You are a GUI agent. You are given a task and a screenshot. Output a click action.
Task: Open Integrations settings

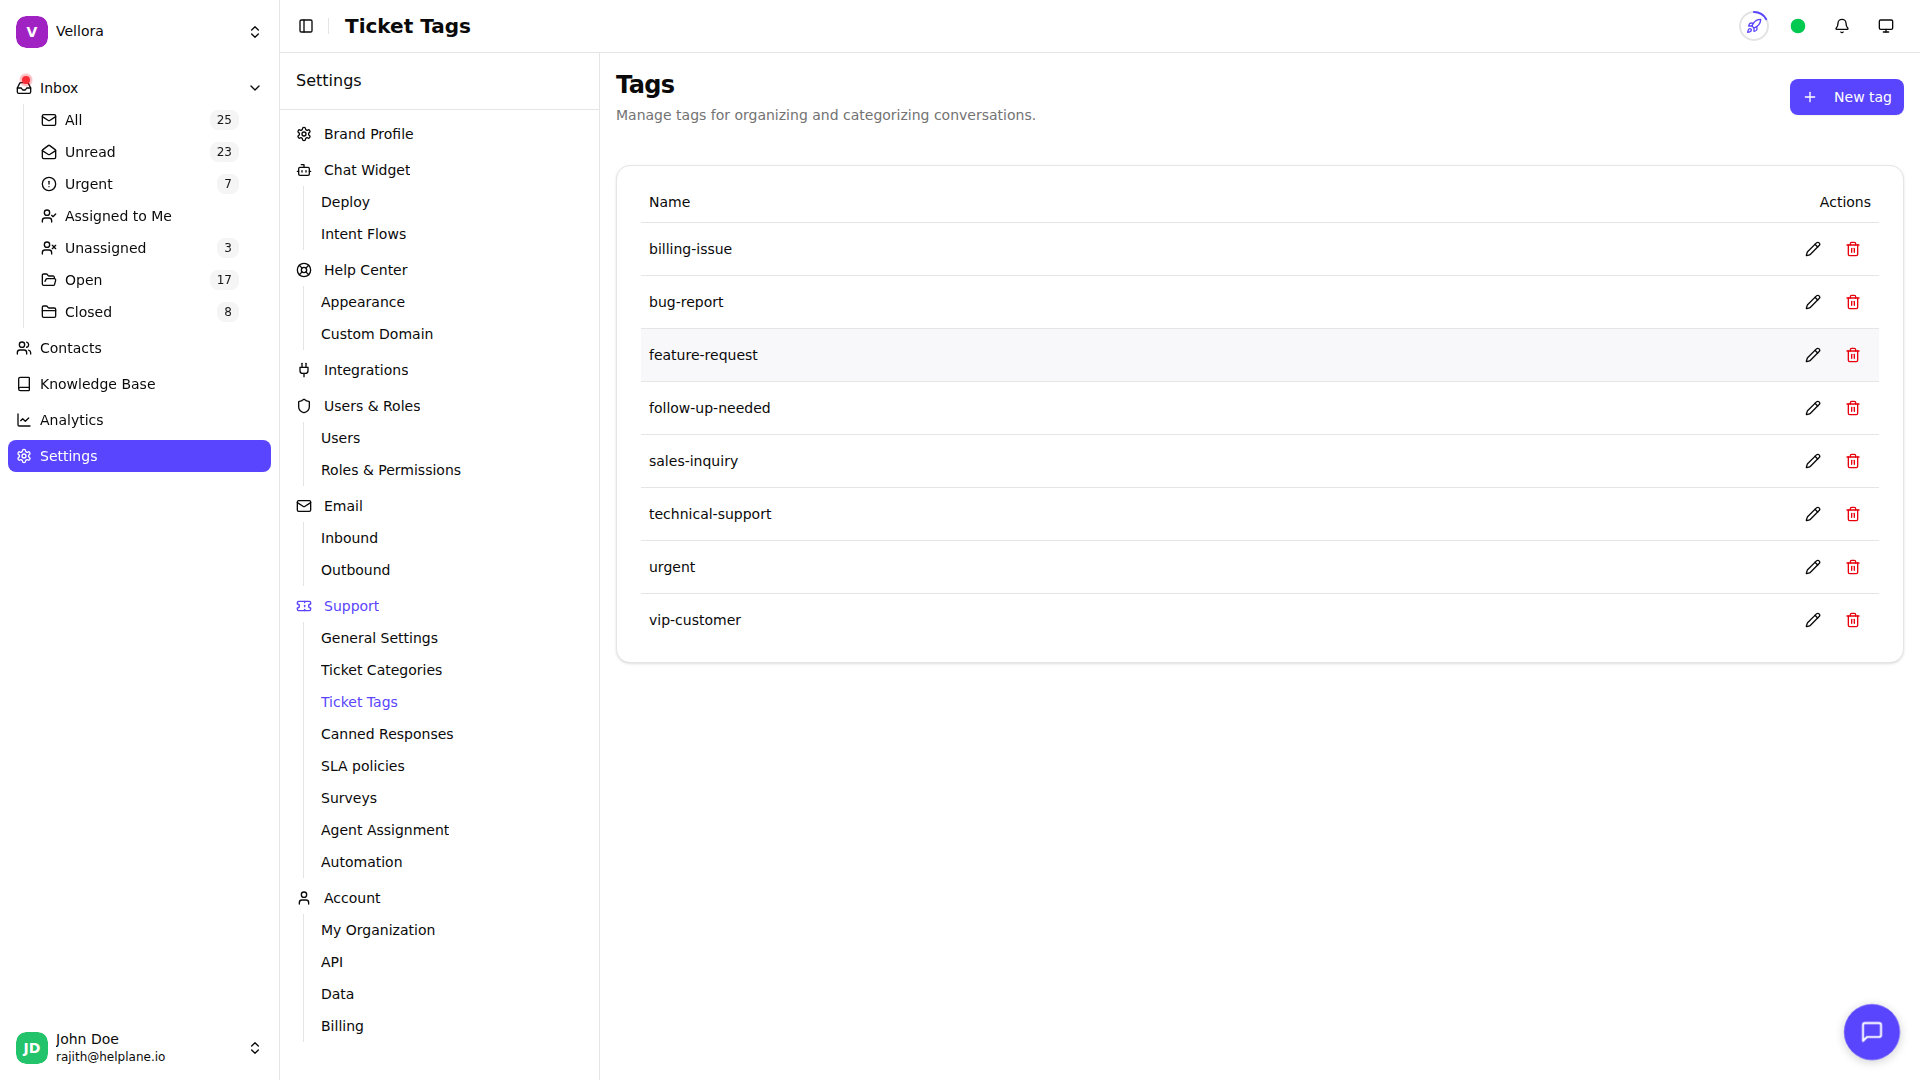click(366, 370)
